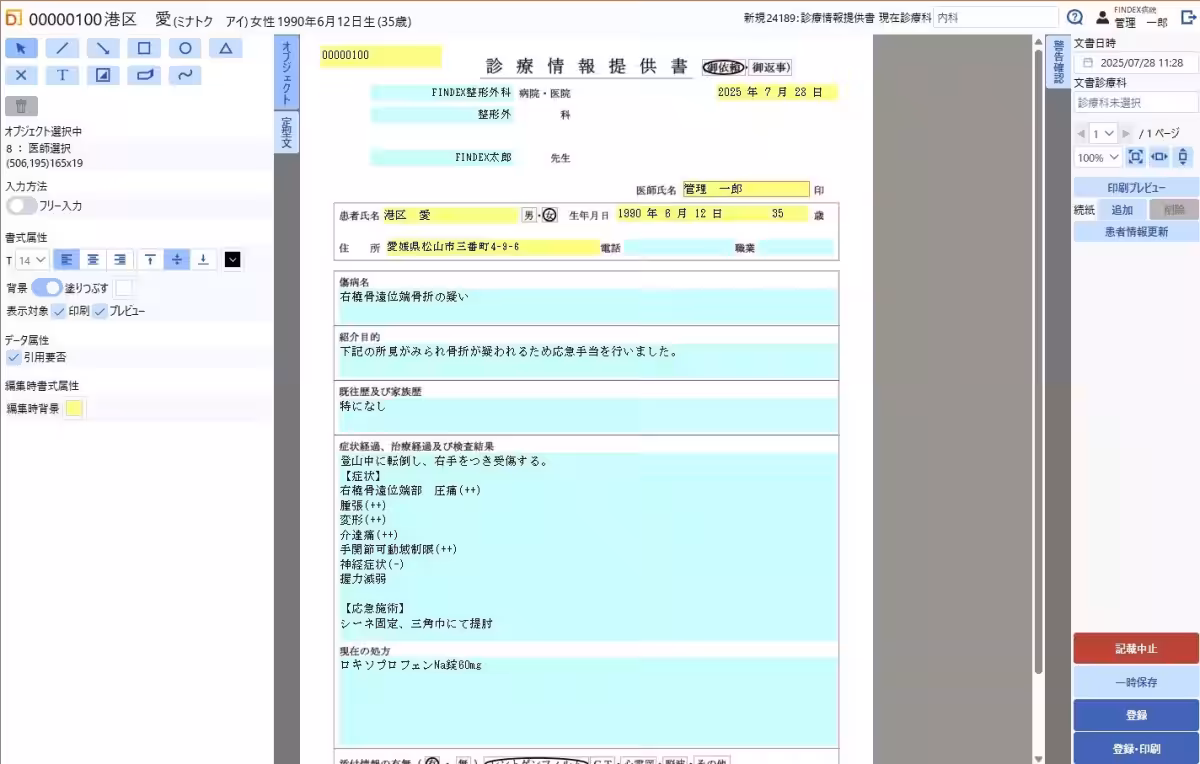1200x764 pixels.
Task: Click the yellow 編集時背景 color swatch
Action: (x=71, y=408)
